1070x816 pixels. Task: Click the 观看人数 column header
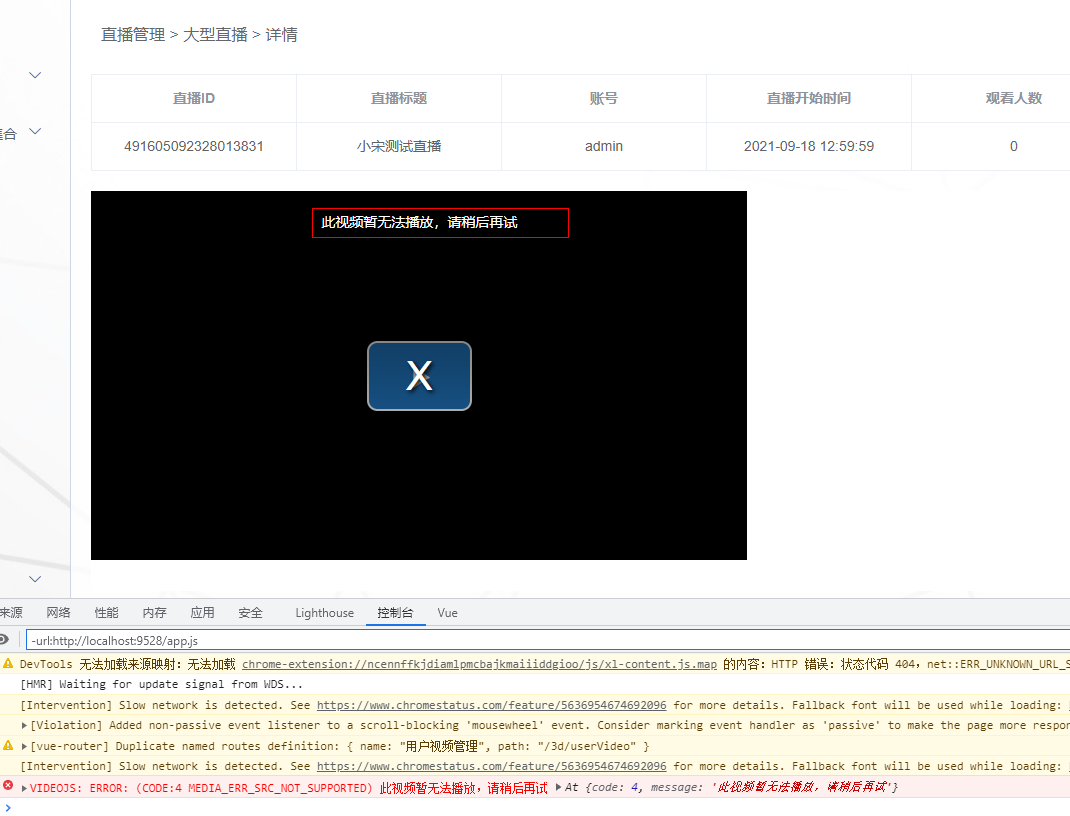pos(1013,98)
